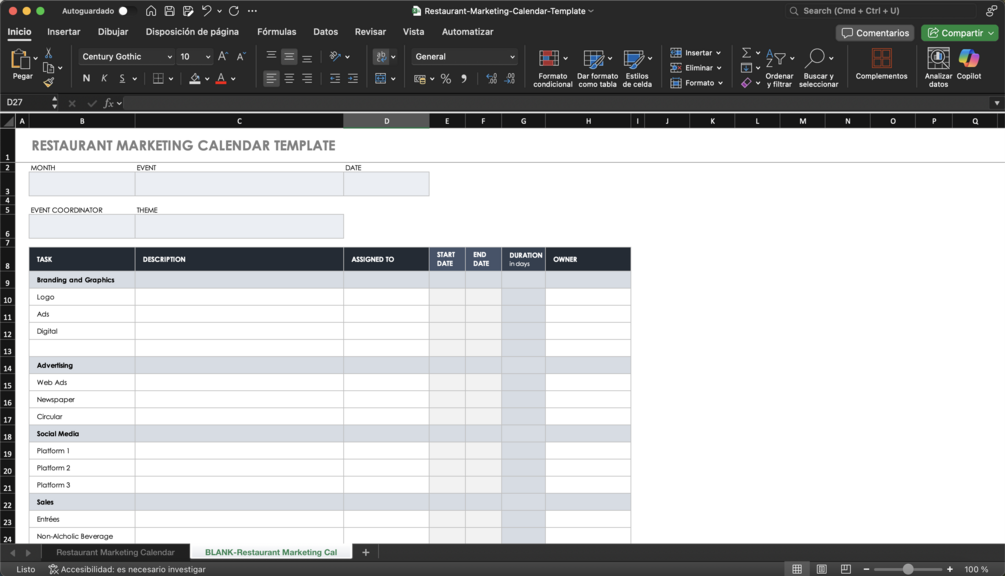Open the Fórmulas ribbon tab
This screenshot has height=576, width=1005.
[276, 31]
